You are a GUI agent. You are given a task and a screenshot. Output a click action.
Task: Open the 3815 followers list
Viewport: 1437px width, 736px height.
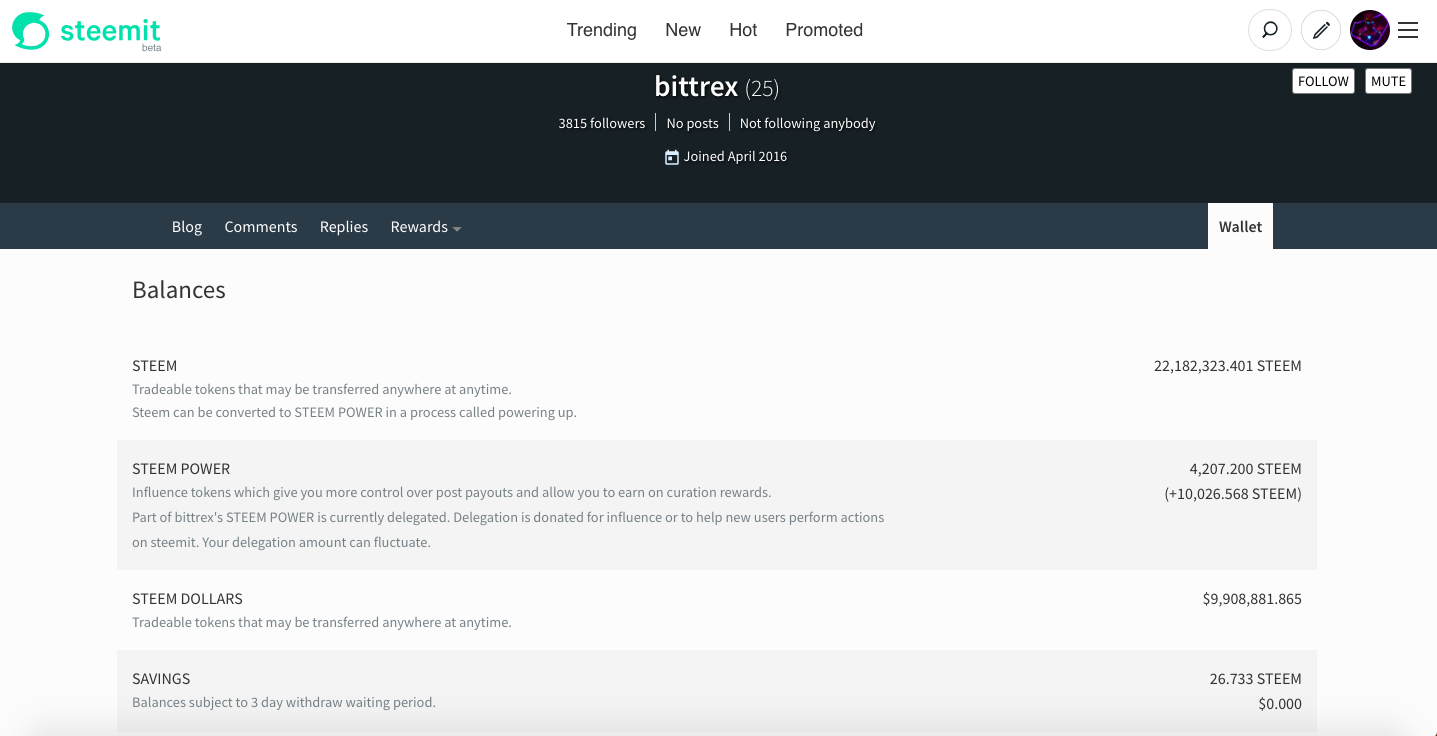(x=602, y=123)
